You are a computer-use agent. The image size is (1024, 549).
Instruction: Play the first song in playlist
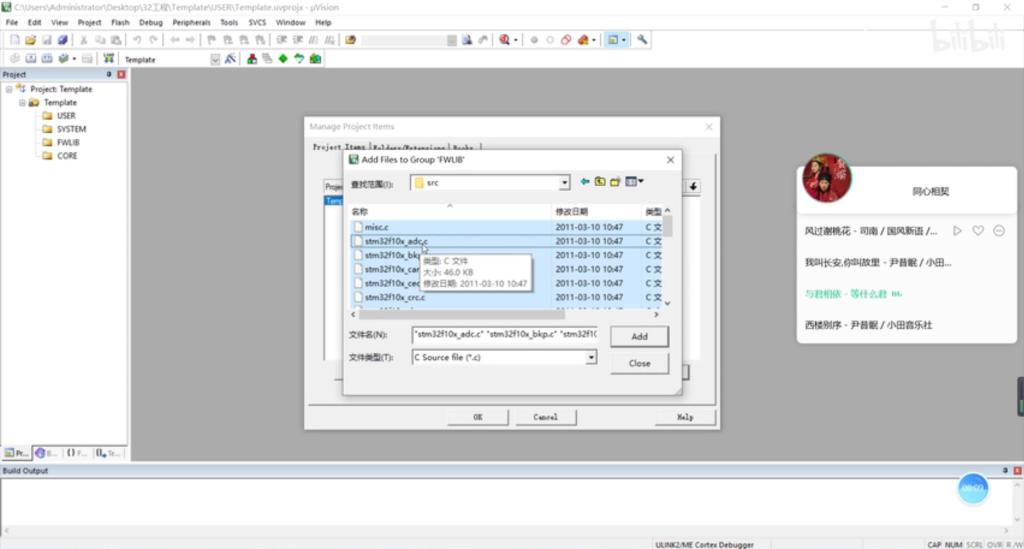coord(957,231)
